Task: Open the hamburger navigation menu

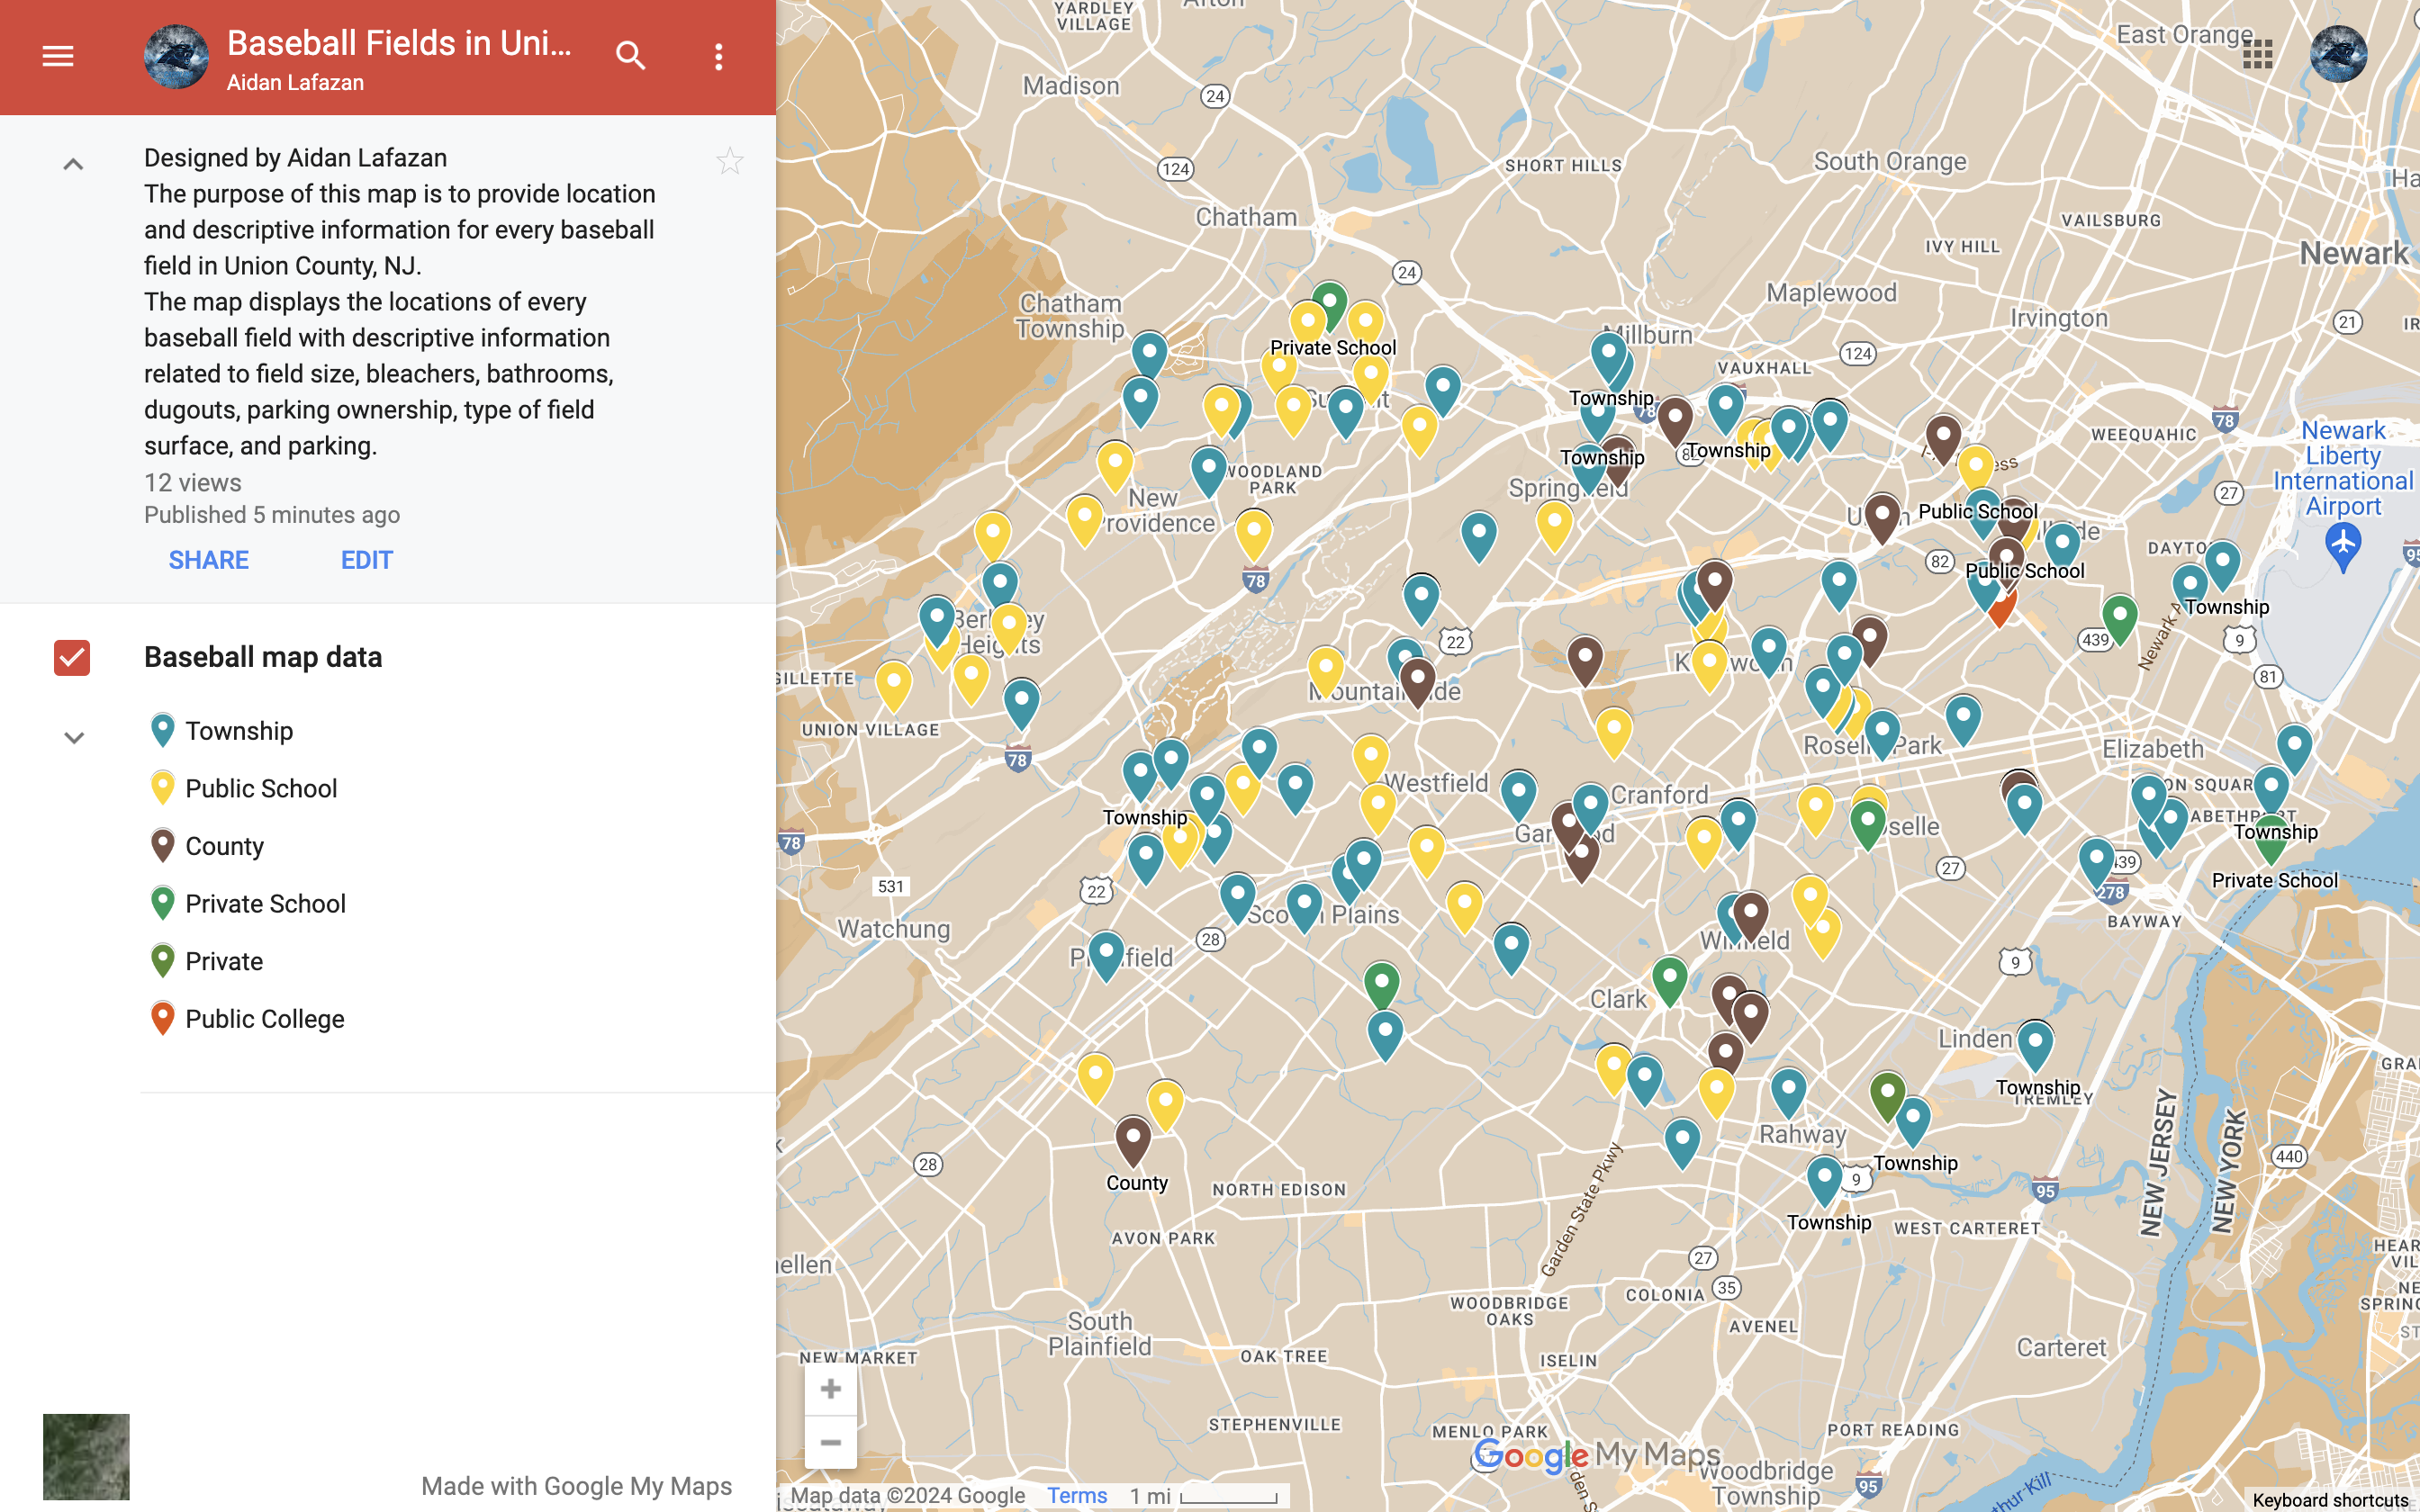Action: [x=57, y=56]
